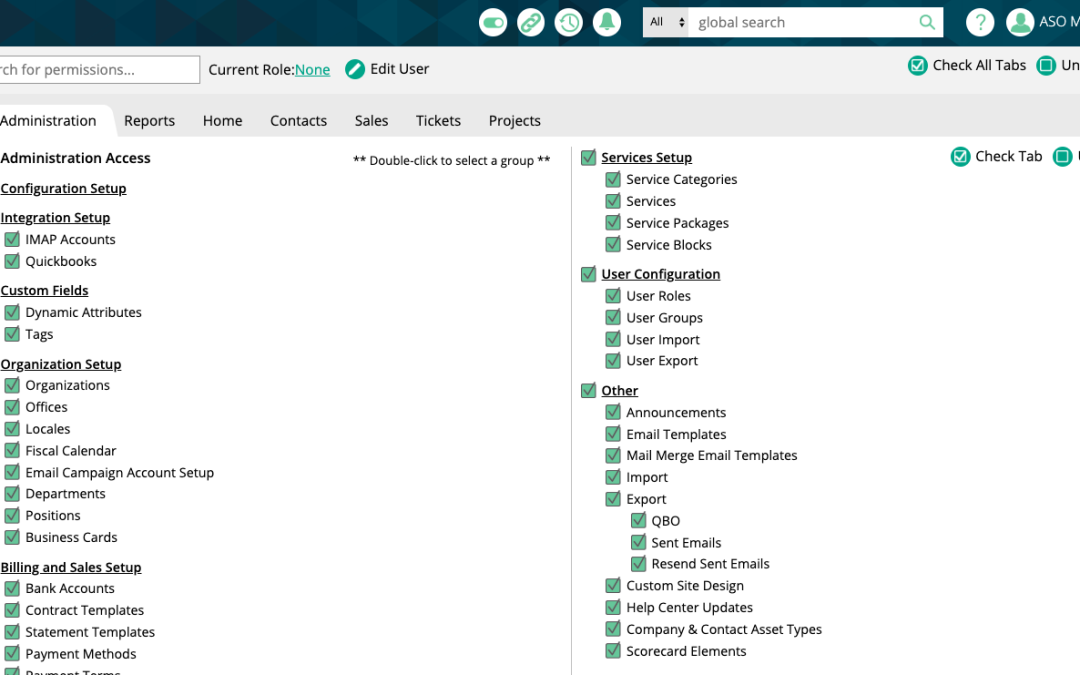Toggle the Other group checkbox
The image size is (1080, 675).
click(588, 391)
